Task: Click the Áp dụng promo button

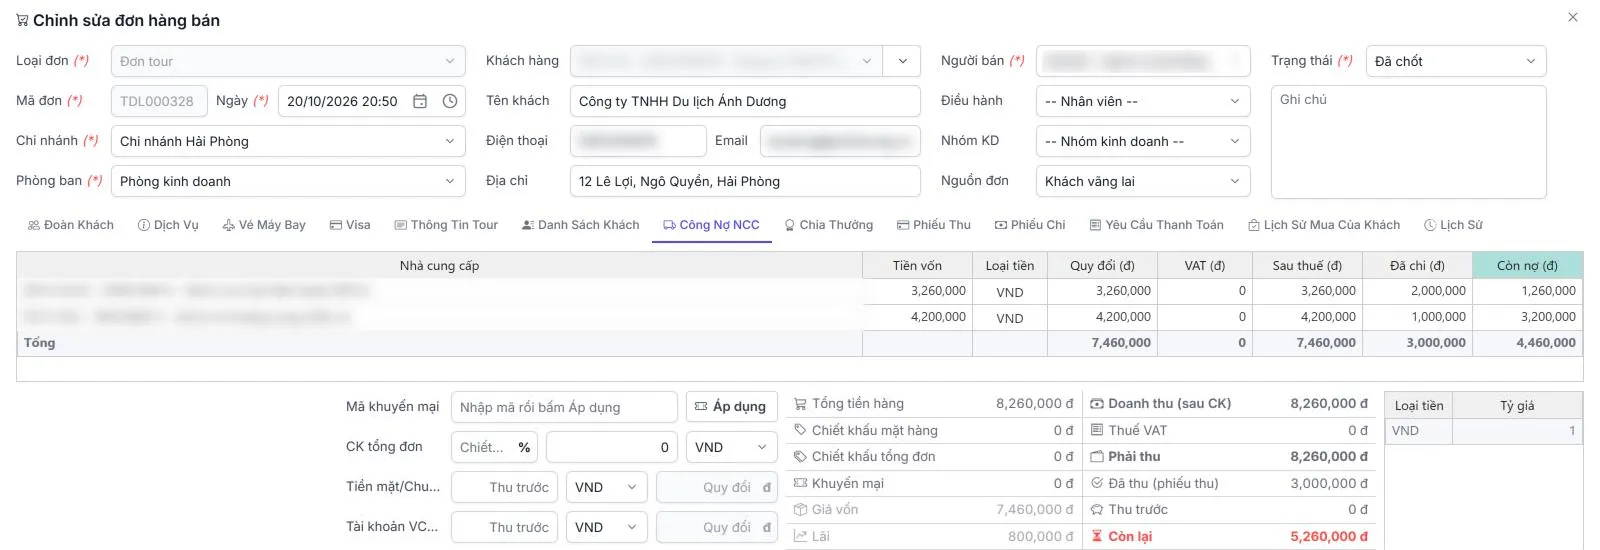Action: click(x=731, y=407)
